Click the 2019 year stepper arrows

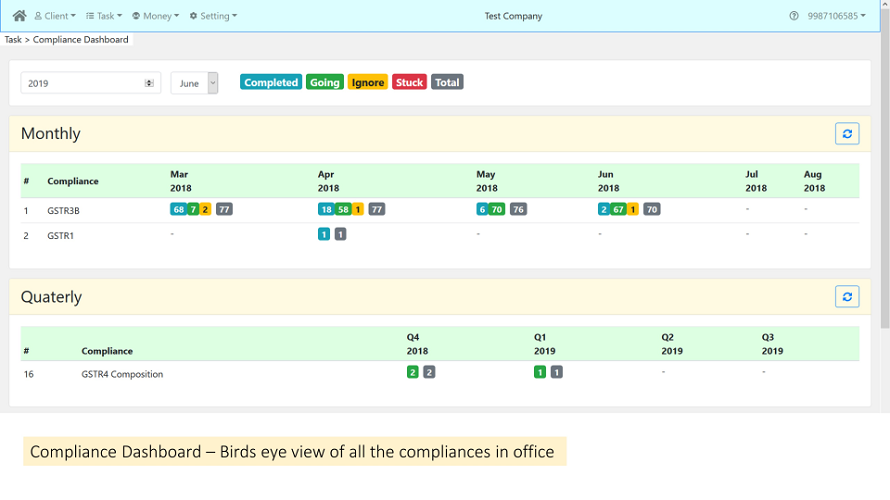[x=149, y=83]
